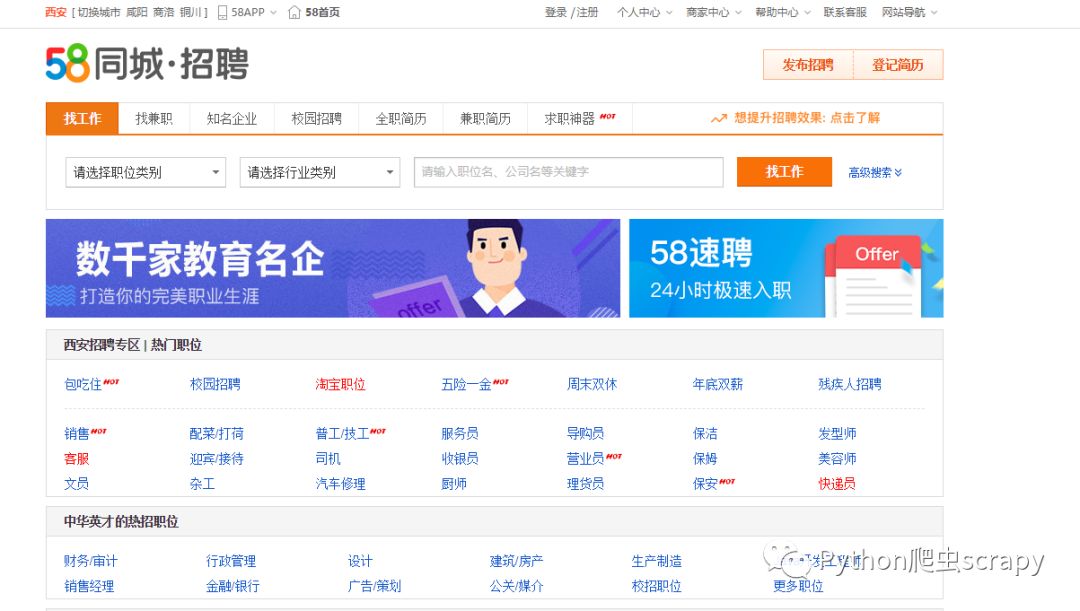Viewport: 1080px width, 611px height.
Task: Open the 司机 job category
Action: pos(328,459)
